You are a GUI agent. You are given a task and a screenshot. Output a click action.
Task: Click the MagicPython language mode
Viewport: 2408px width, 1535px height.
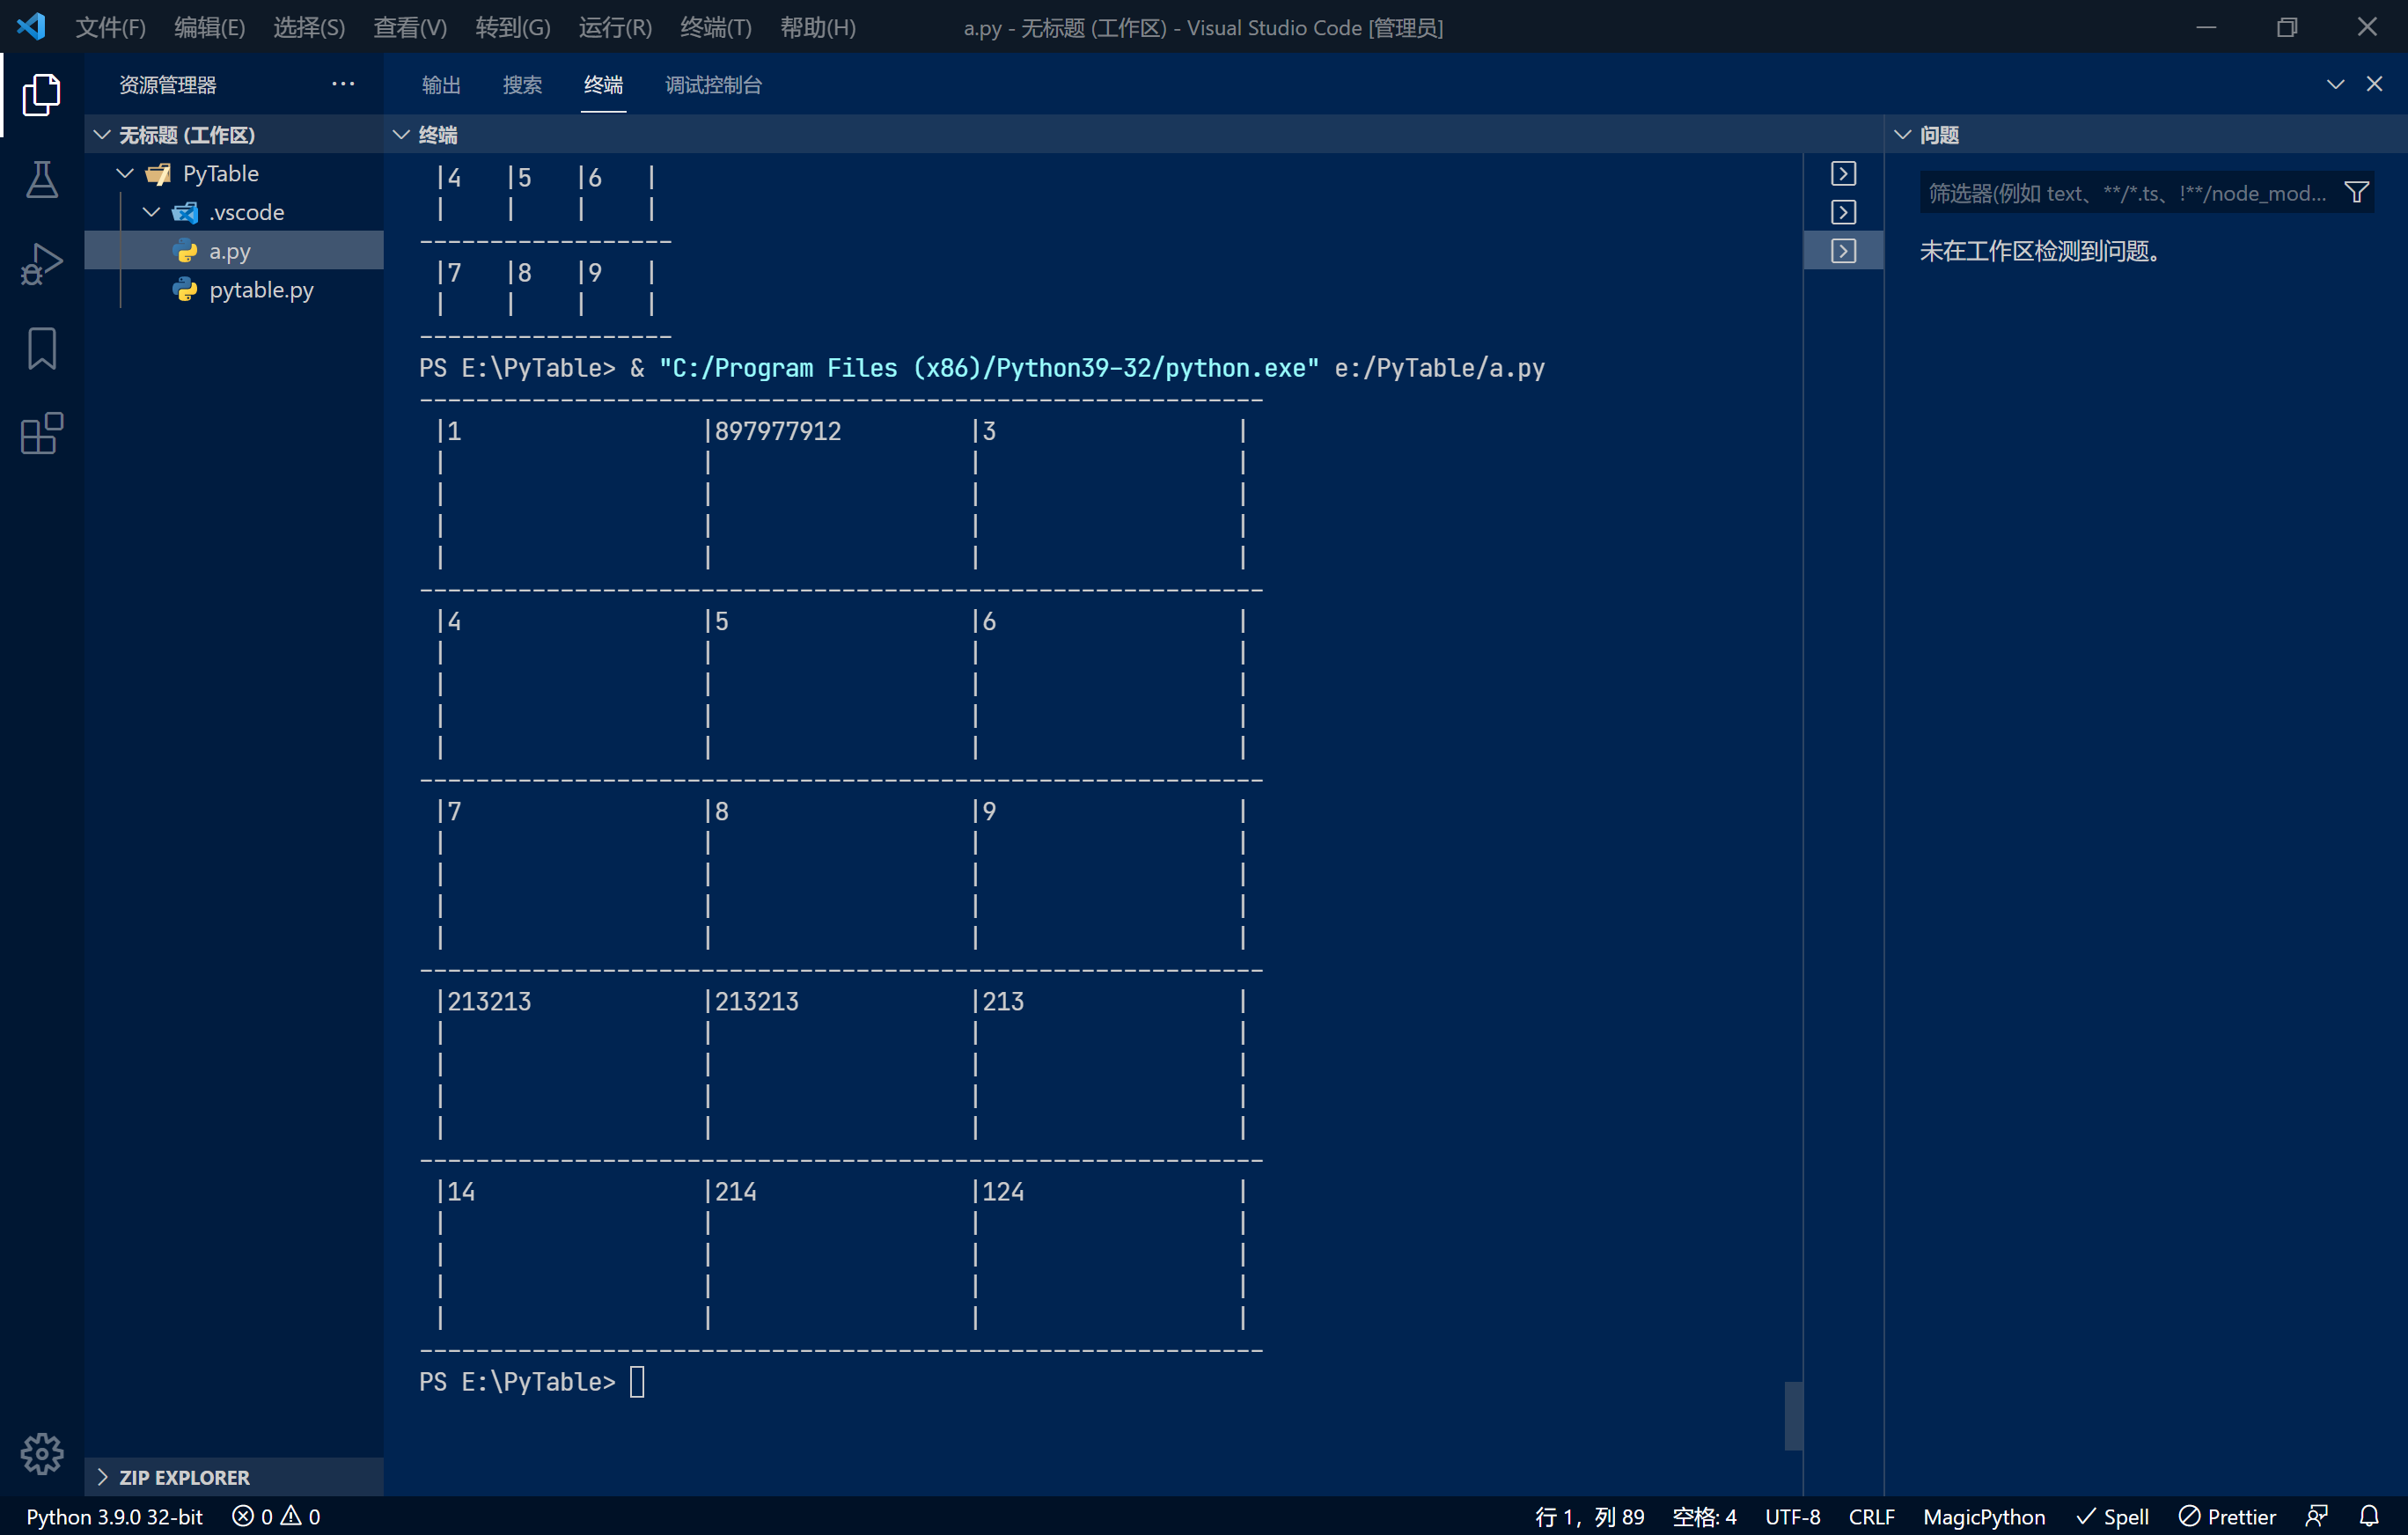[x=1984, y=1516]
